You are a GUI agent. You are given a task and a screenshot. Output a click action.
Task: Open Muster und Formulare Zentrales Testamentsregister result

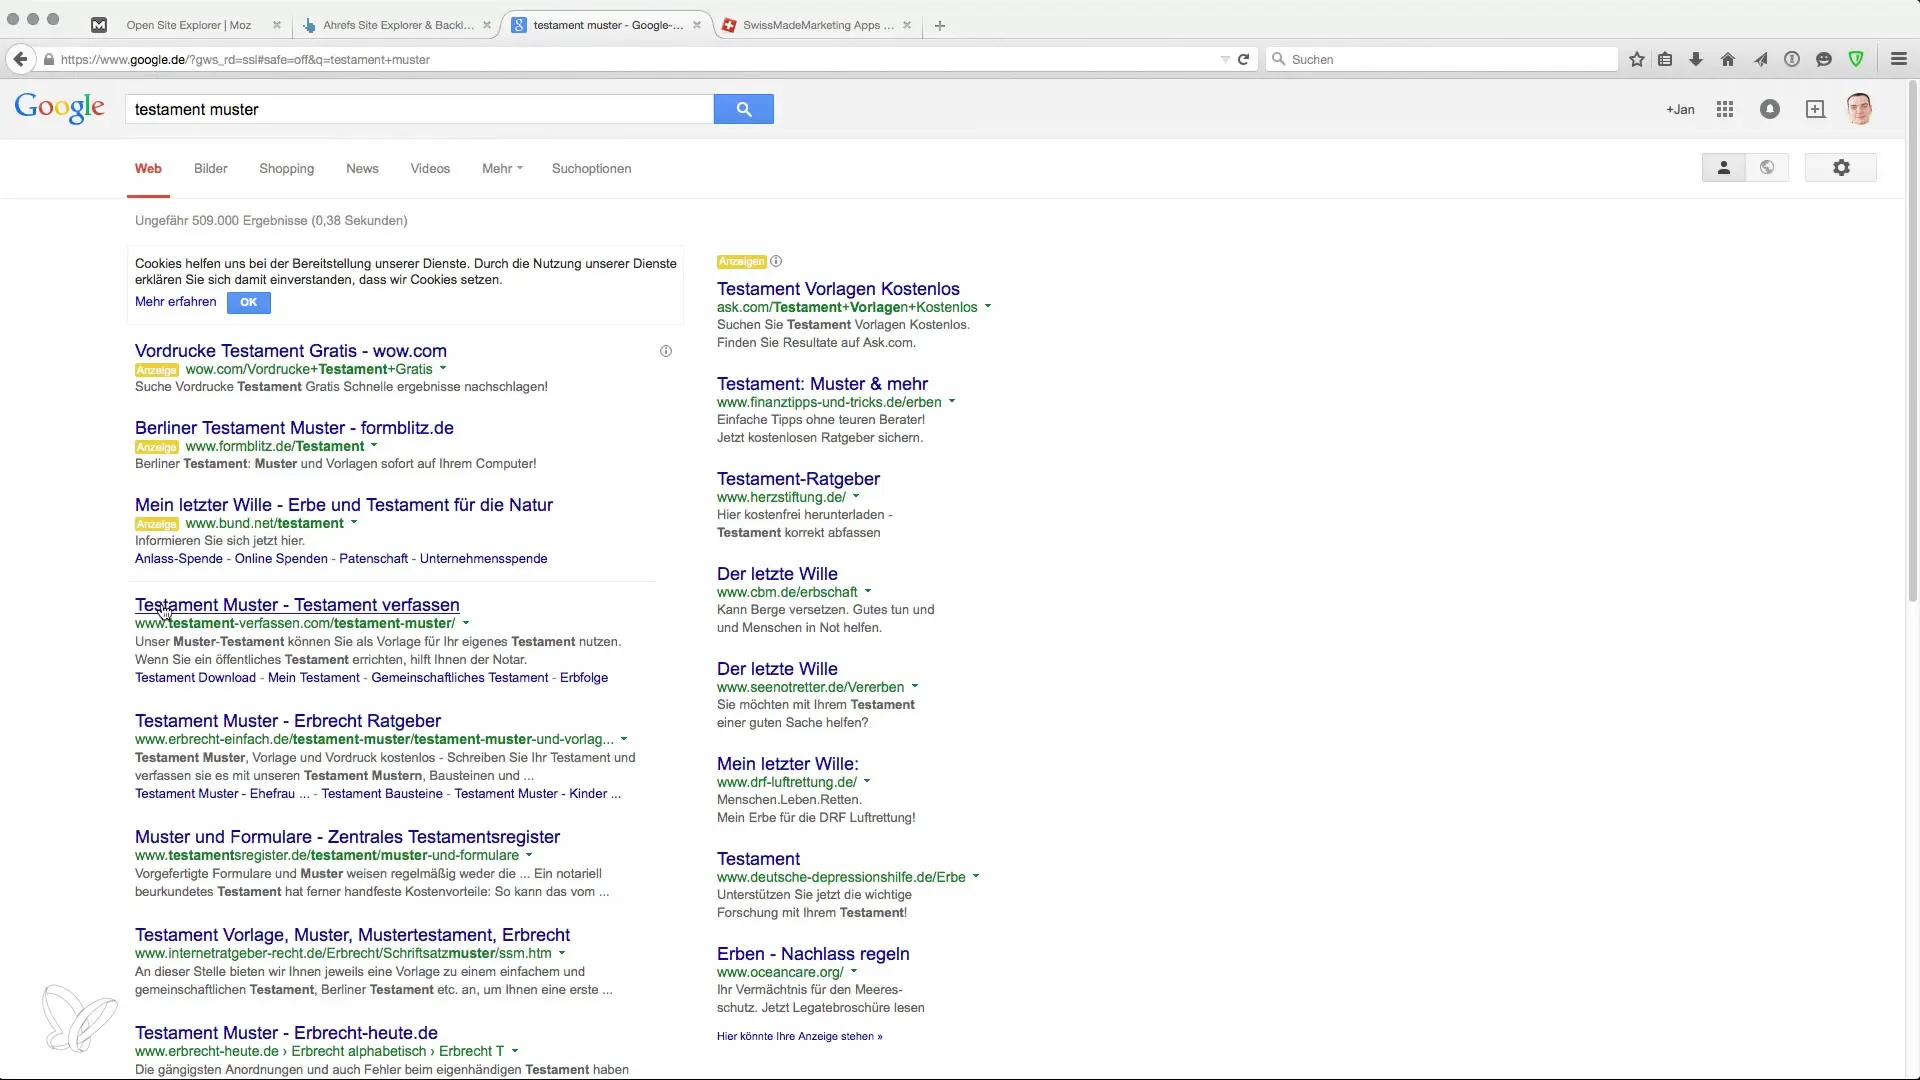(347, 837)
